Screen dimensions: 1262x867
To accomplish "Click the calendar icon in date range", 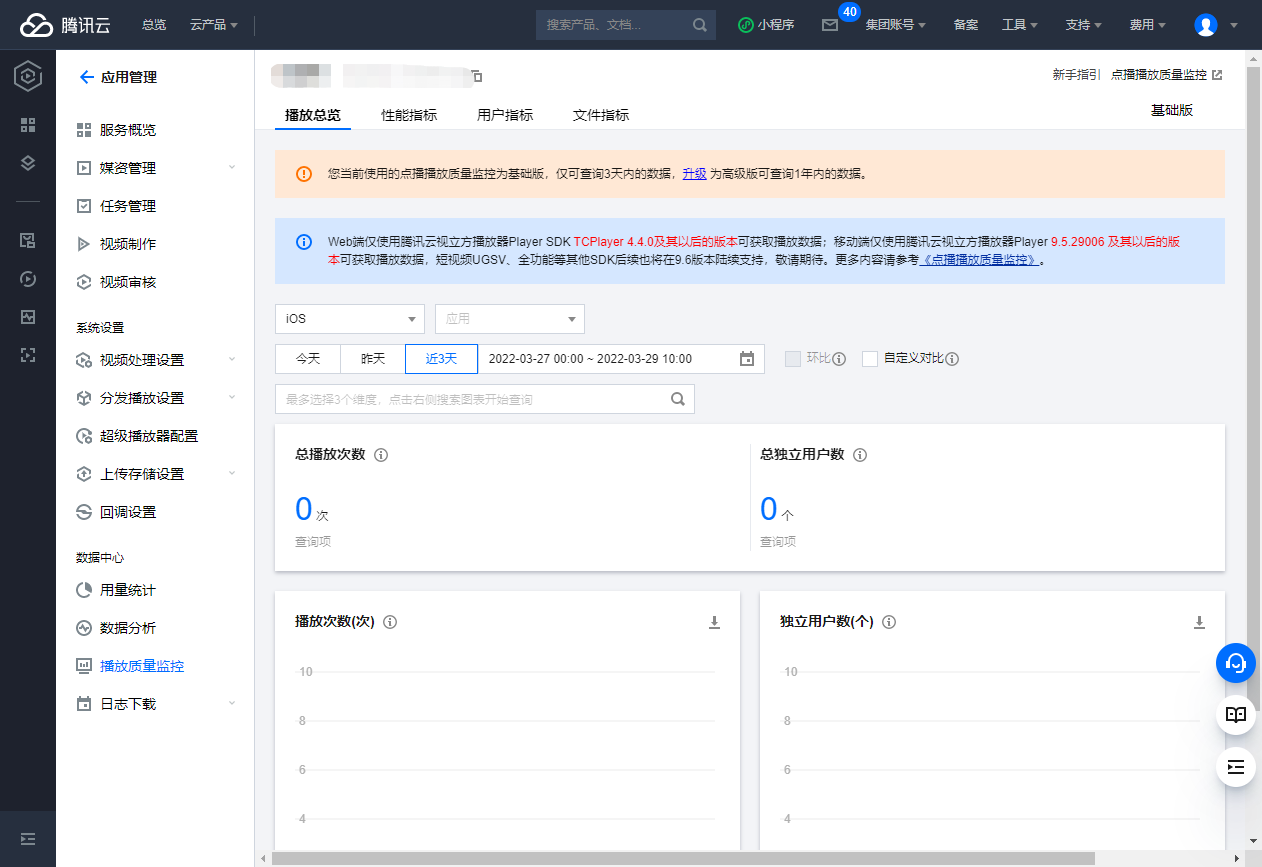I will [x=746, y=359].
